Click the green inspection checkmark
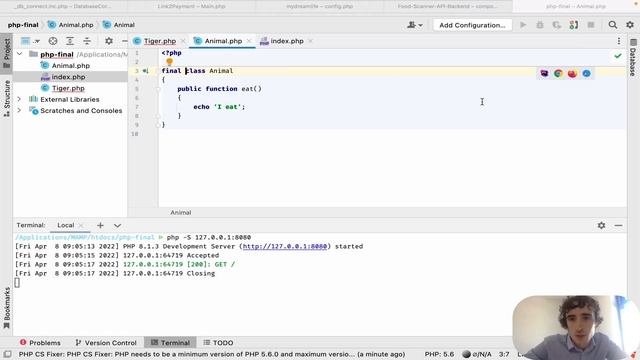Viewport: 640px width, 360px height. [x=618, y=56]
